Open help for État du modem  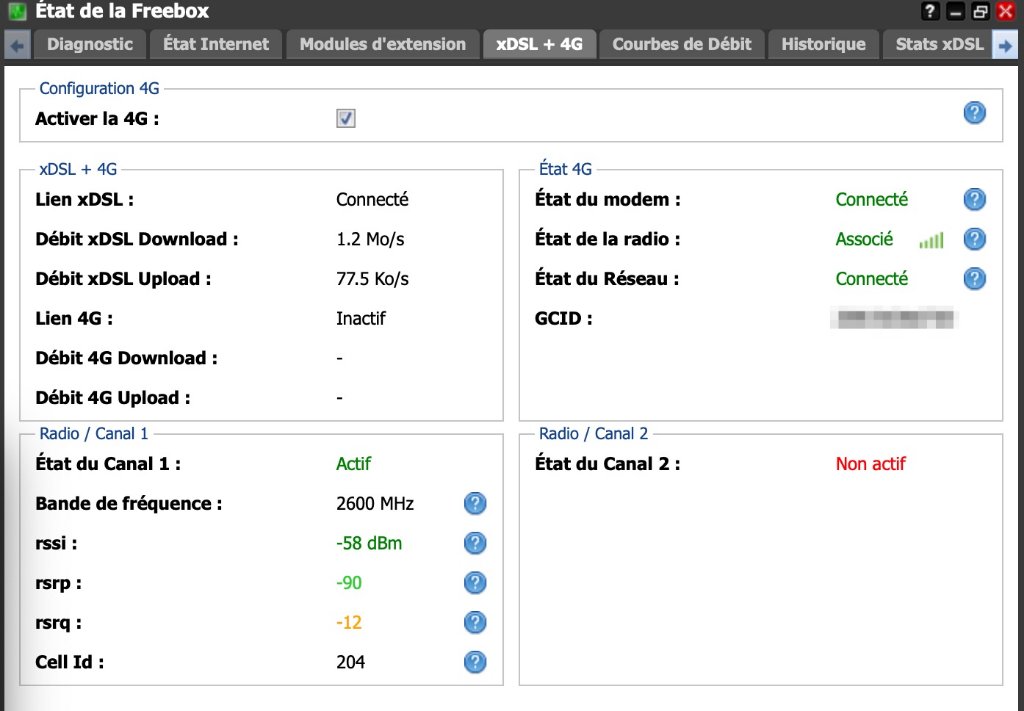click(974, 199)
